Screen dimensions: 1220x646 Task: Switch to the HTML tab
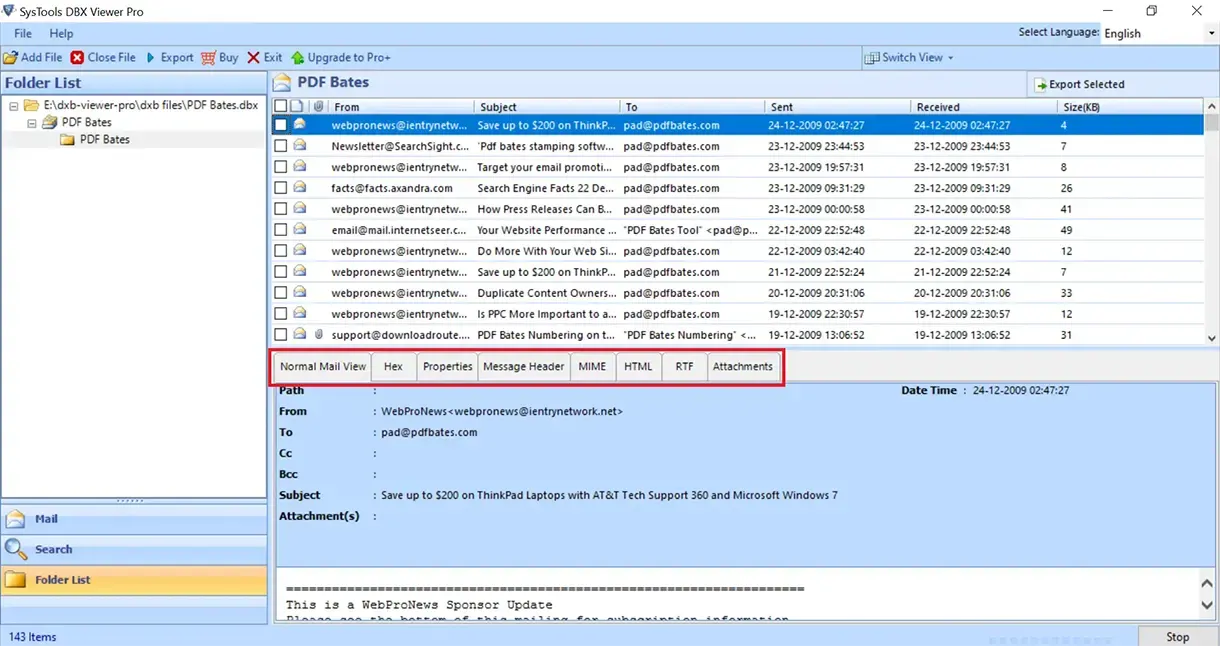pyautogui.click(x=638, y=366)
